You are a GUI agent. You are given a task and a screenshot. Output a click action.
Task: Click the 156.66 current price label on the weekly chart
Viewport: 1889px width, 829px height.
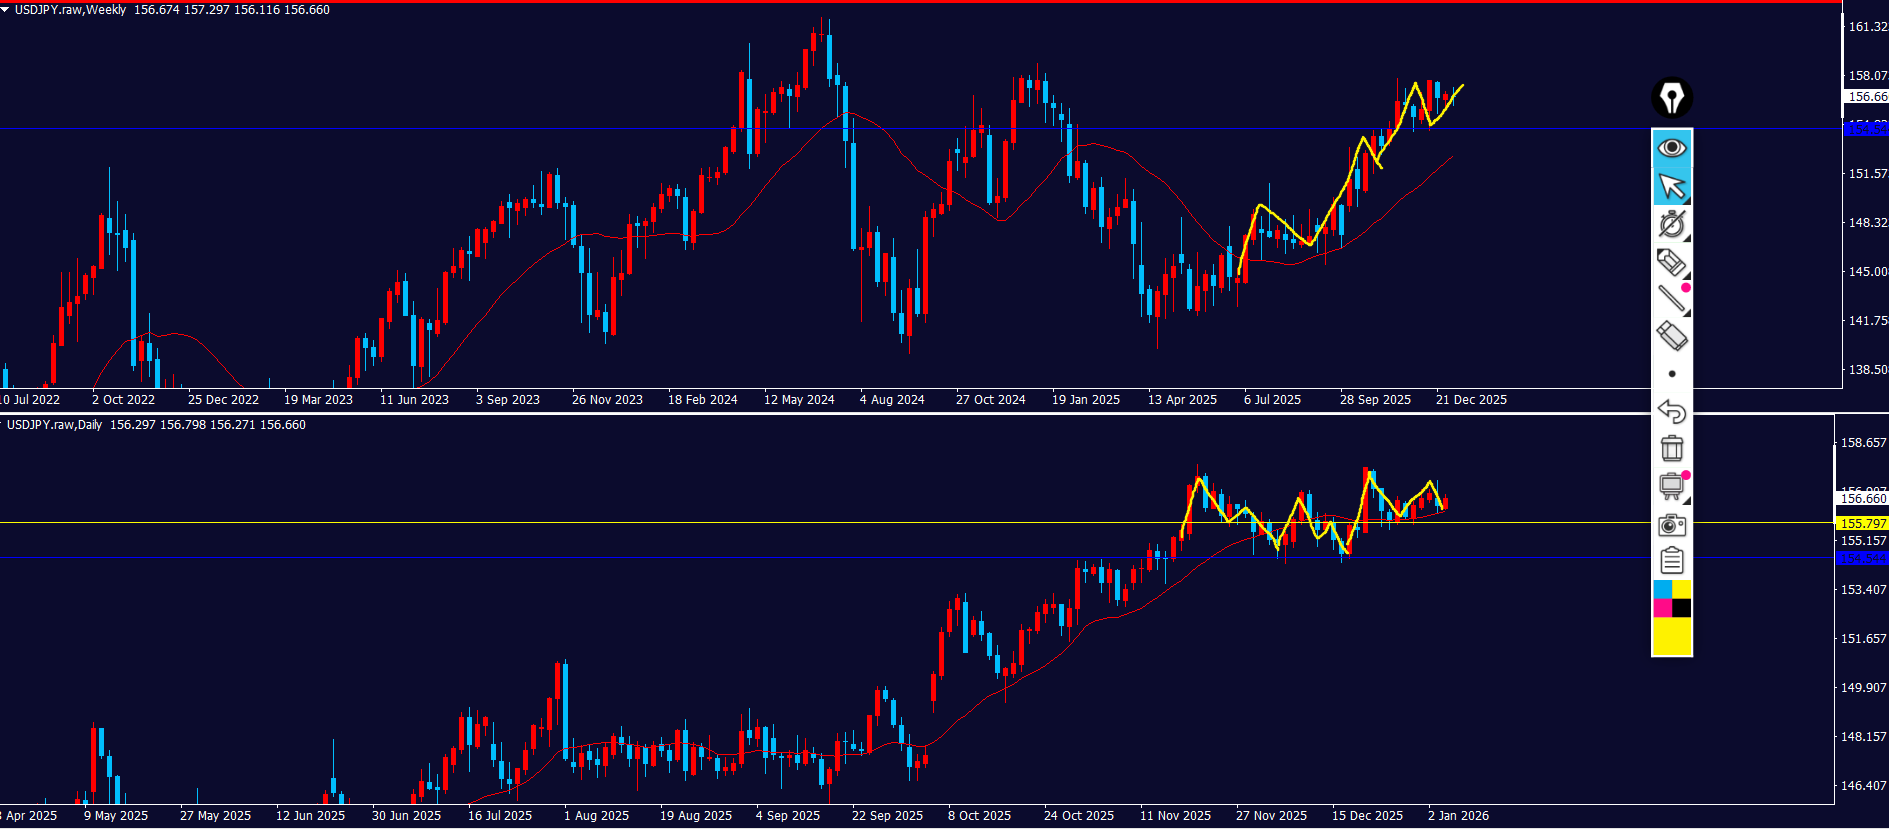[x=1866, y=97]
